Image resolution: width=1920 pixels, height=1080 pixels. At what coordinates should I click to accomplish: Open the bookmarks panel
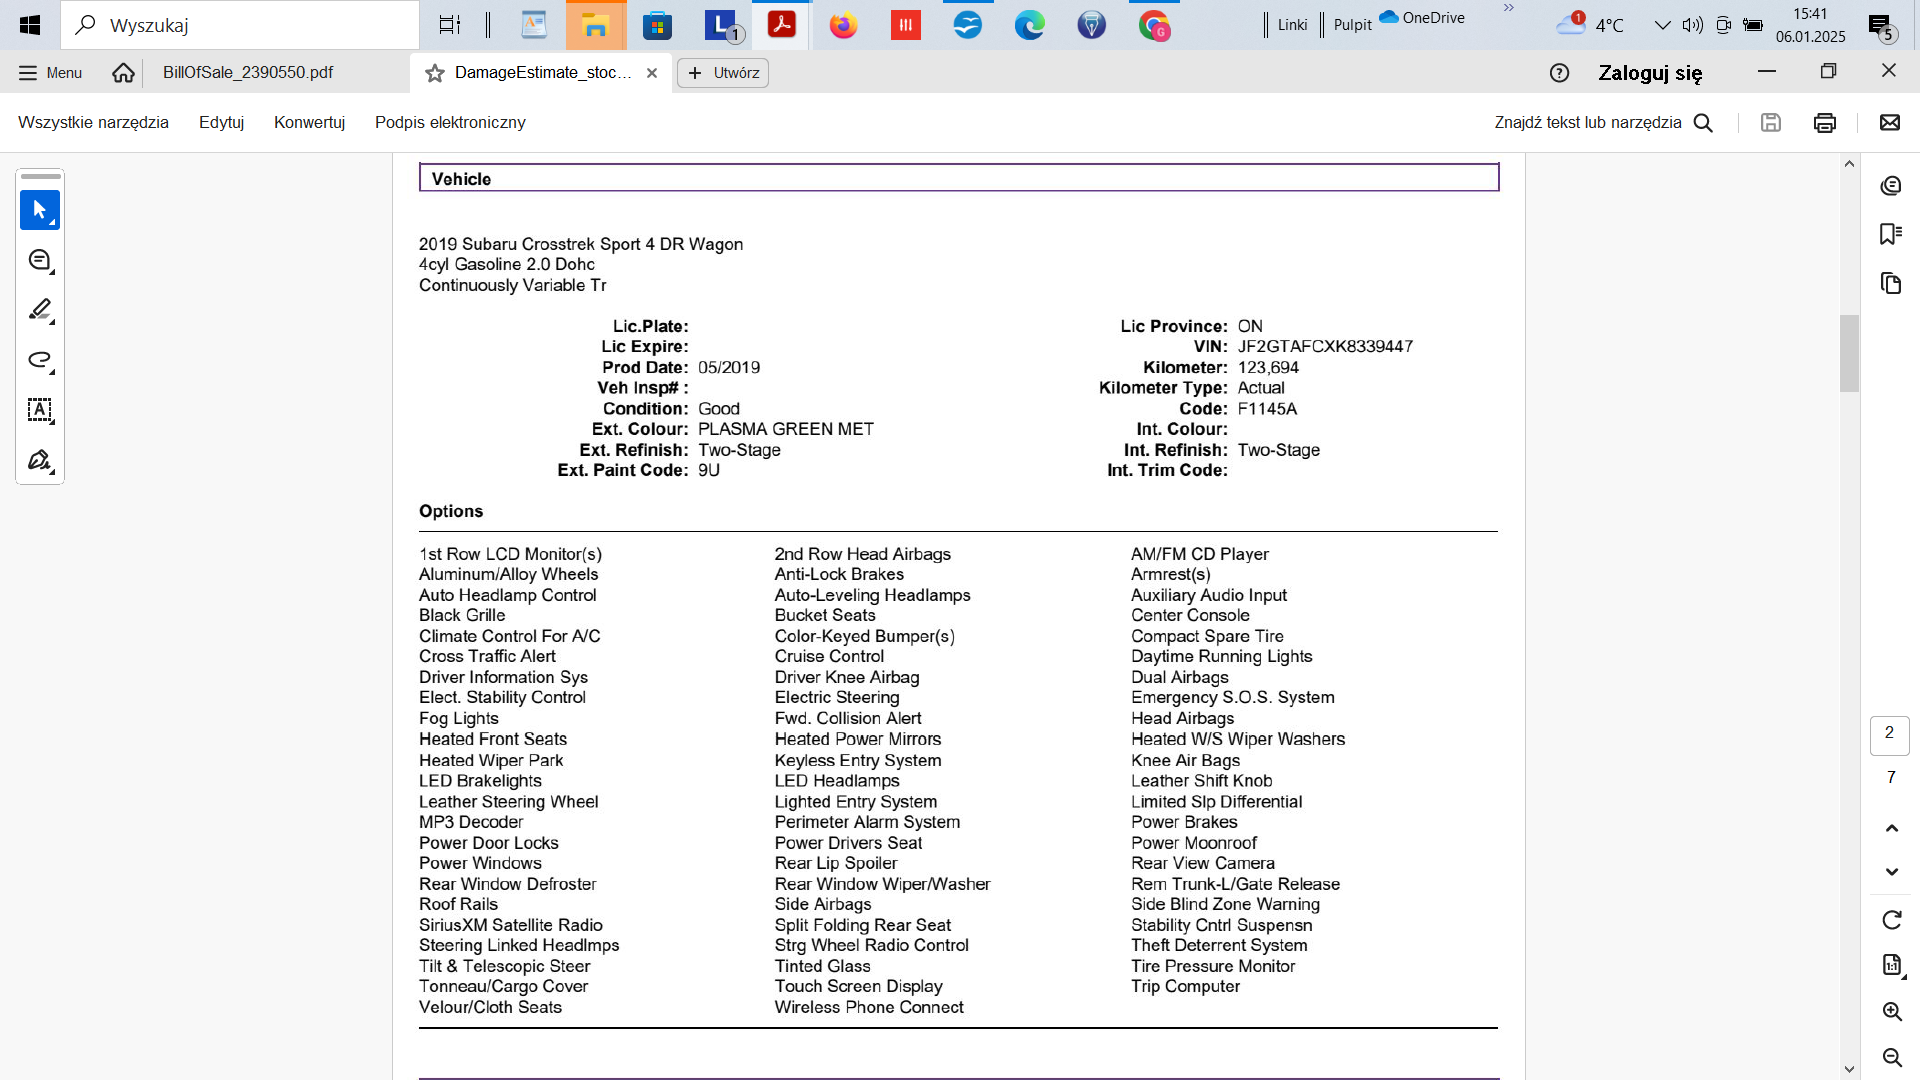point(1890,234)
